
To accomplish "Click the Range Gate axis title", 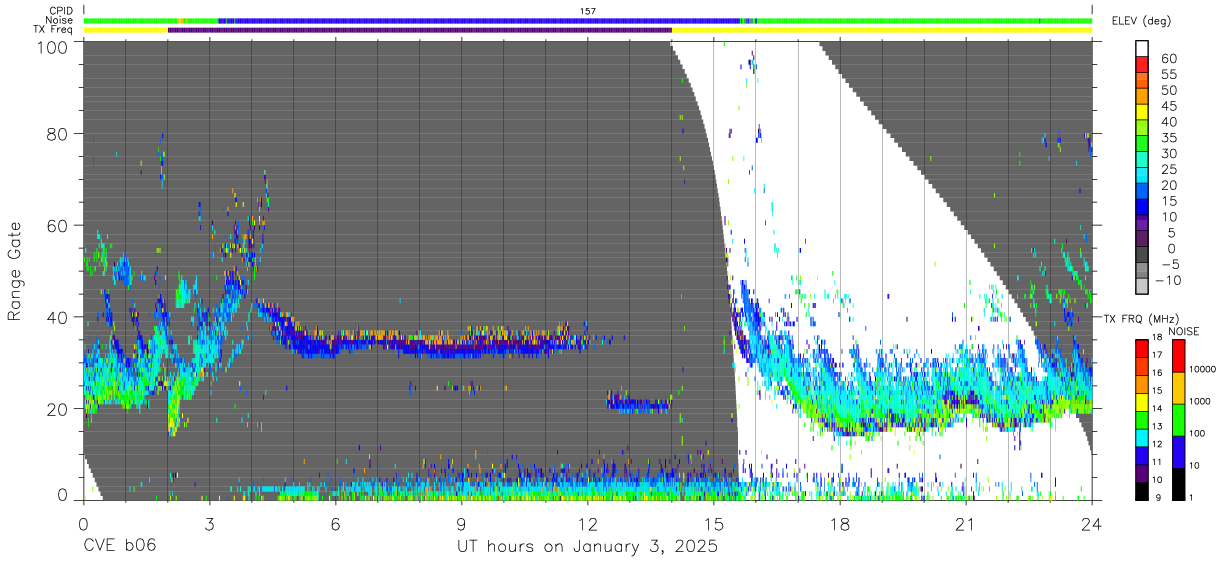I will 15,271.
